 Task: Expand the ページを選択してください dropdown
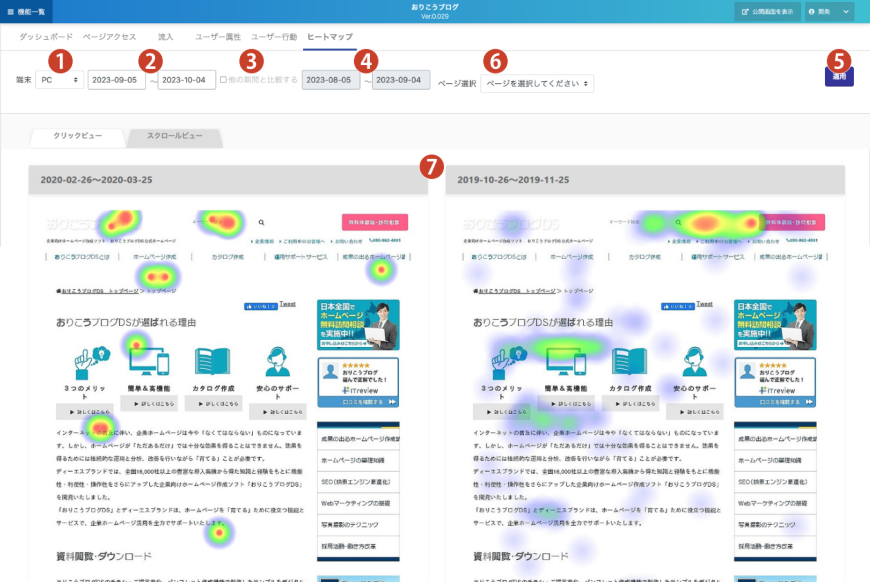click(536, 84)
